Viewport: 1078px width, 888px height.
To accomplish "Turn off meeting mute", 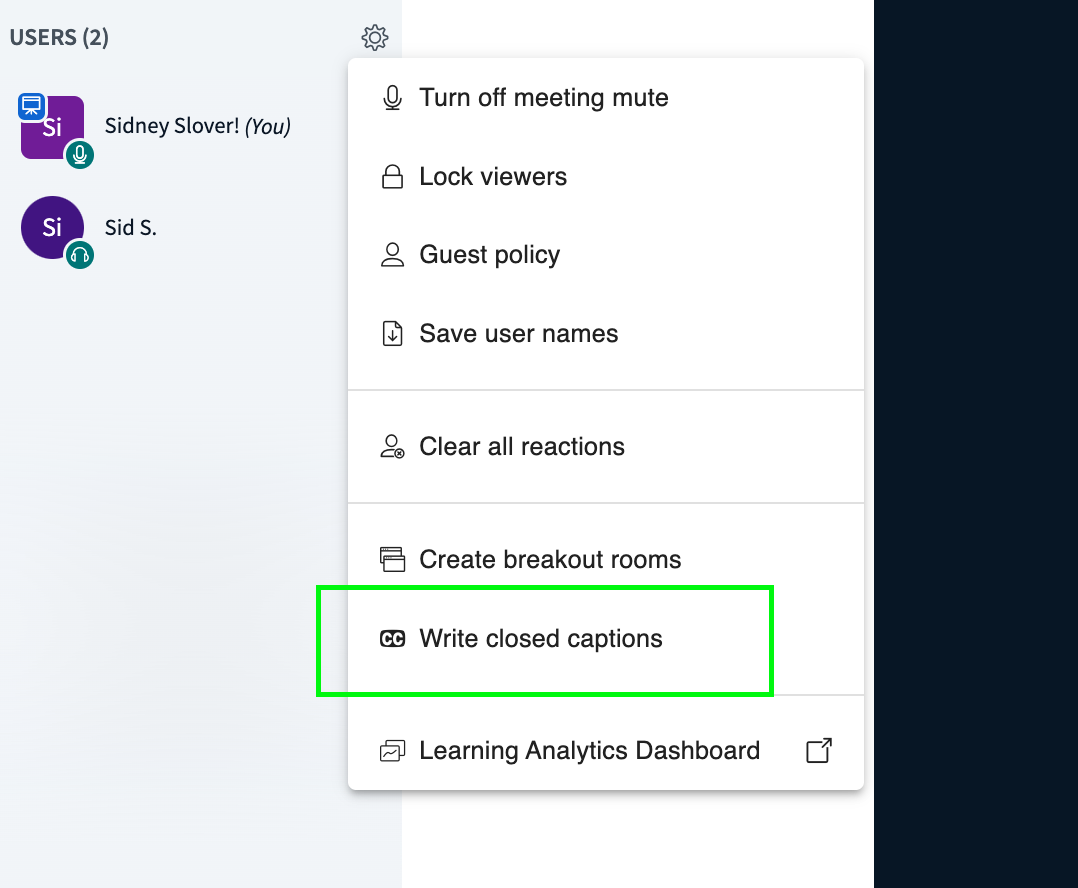I will [x=543, y=97].
